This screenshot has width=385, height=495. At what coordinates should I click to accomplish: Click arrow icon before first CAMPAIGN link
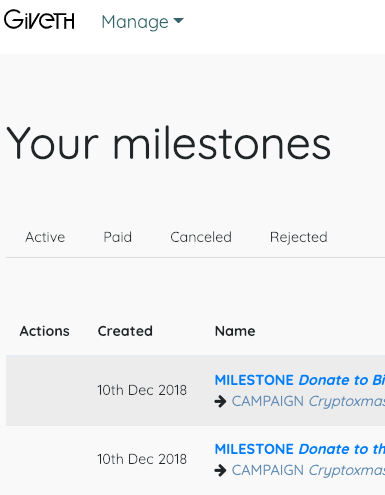(220, 401)
